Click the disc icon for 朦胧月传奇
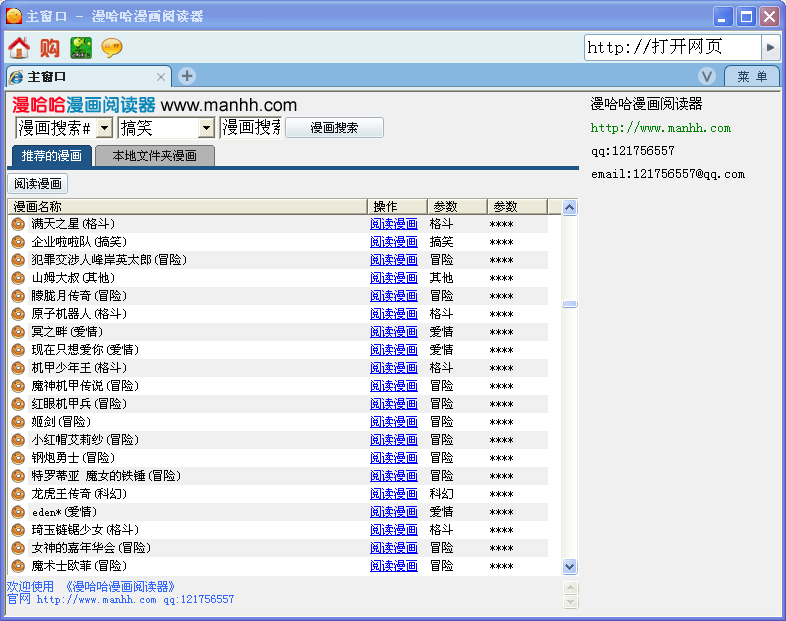Image resolution: width=786 pixels, height=621 pixels. pyautogui.click(x=18, y=296)
